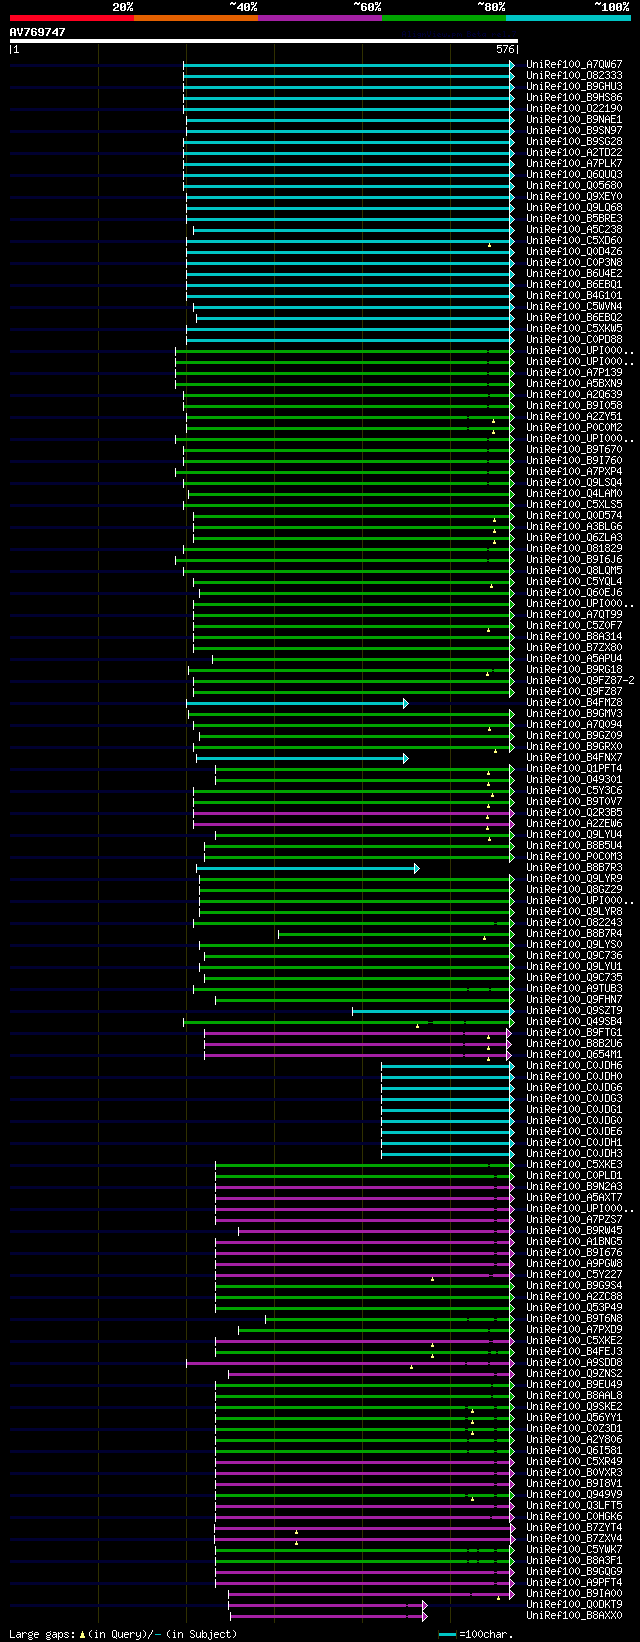Select hit label UniRef100_Q56YY1
The height and width of the screenshot is (1642, 640).
pos(574,1418)
